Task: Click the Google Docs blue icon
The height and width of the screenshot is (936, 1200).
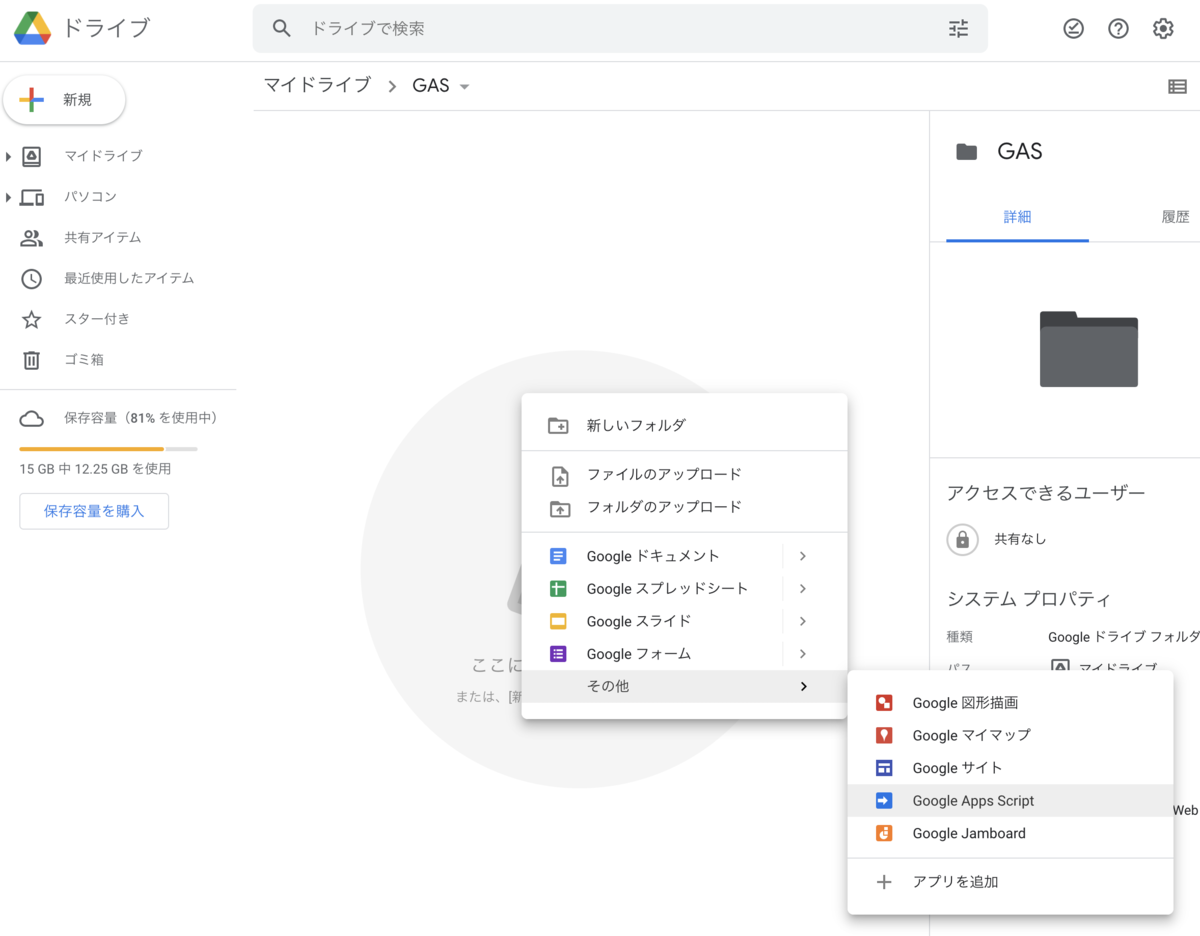Action: [x=559, y=556]
